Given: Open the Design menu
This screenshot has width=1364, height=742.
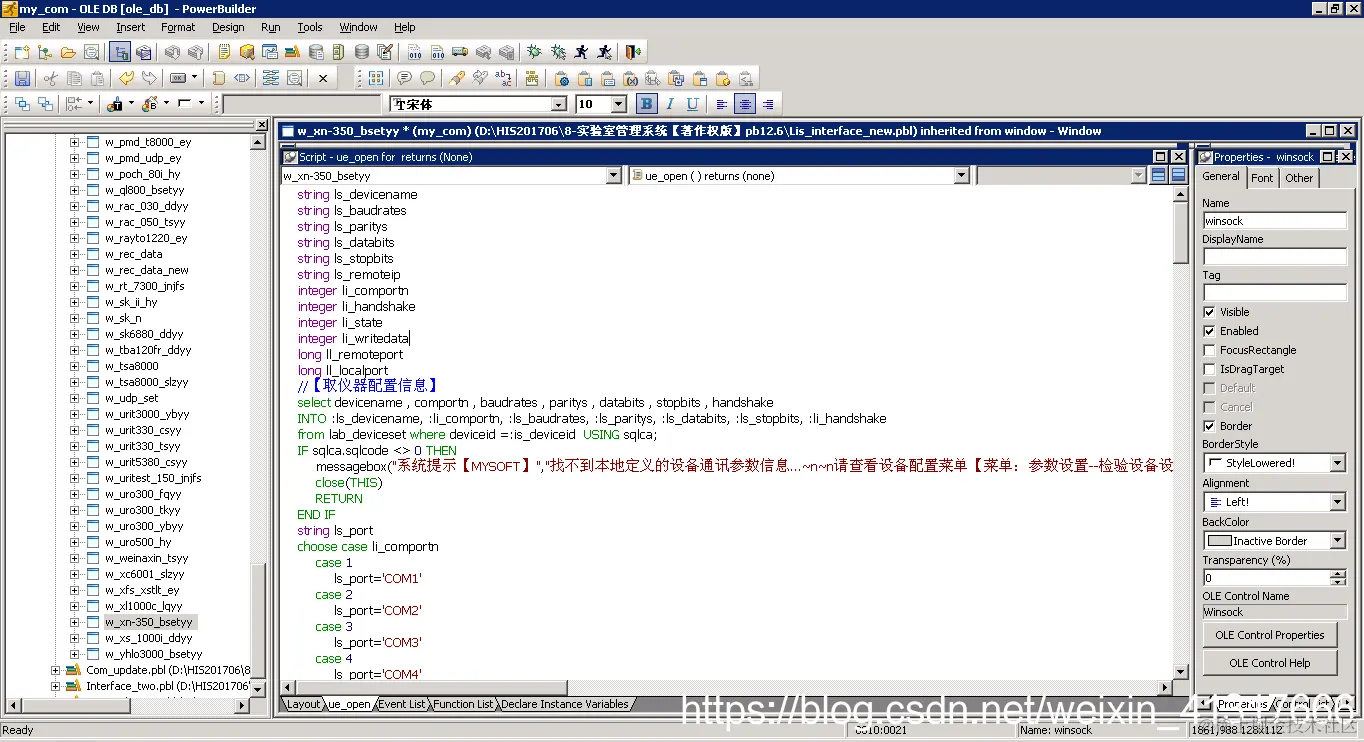Looking at the screenshot, I should coord(228,27).
